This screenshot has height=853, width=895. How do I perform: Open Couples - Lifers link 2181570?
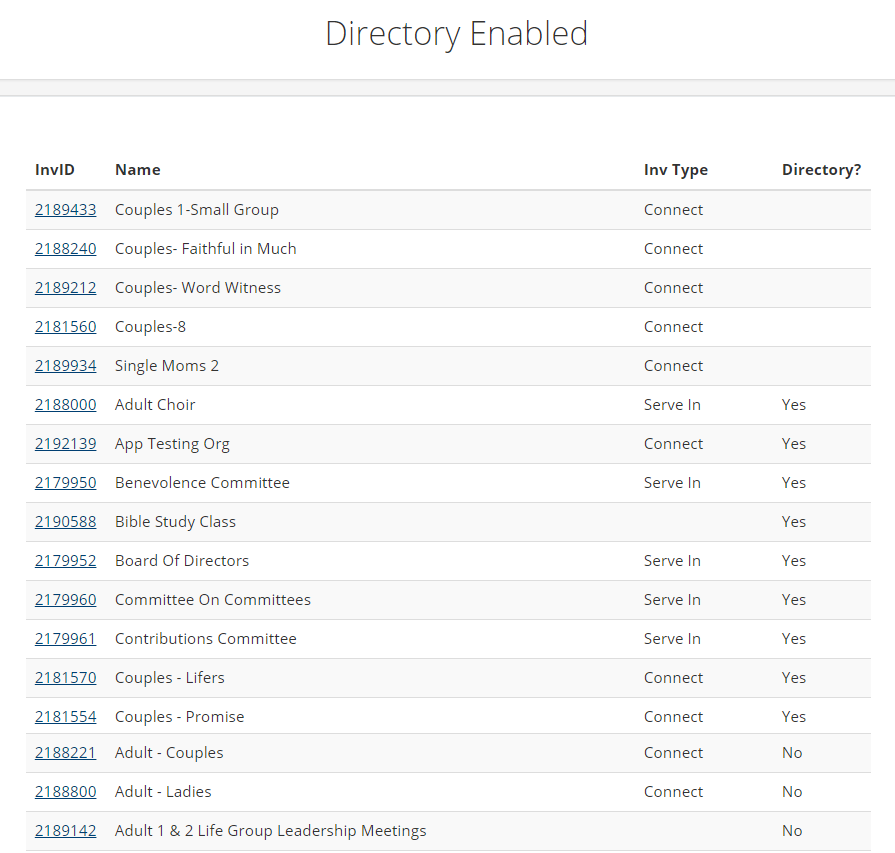click(66, 678)
